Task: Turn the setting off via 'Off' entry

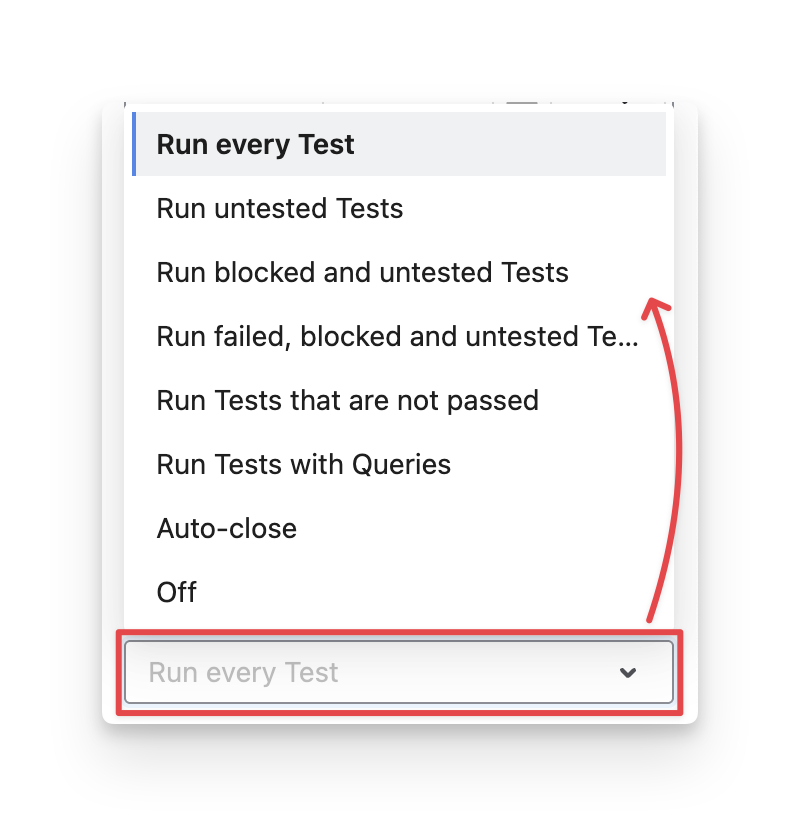Action: [177, 593]
